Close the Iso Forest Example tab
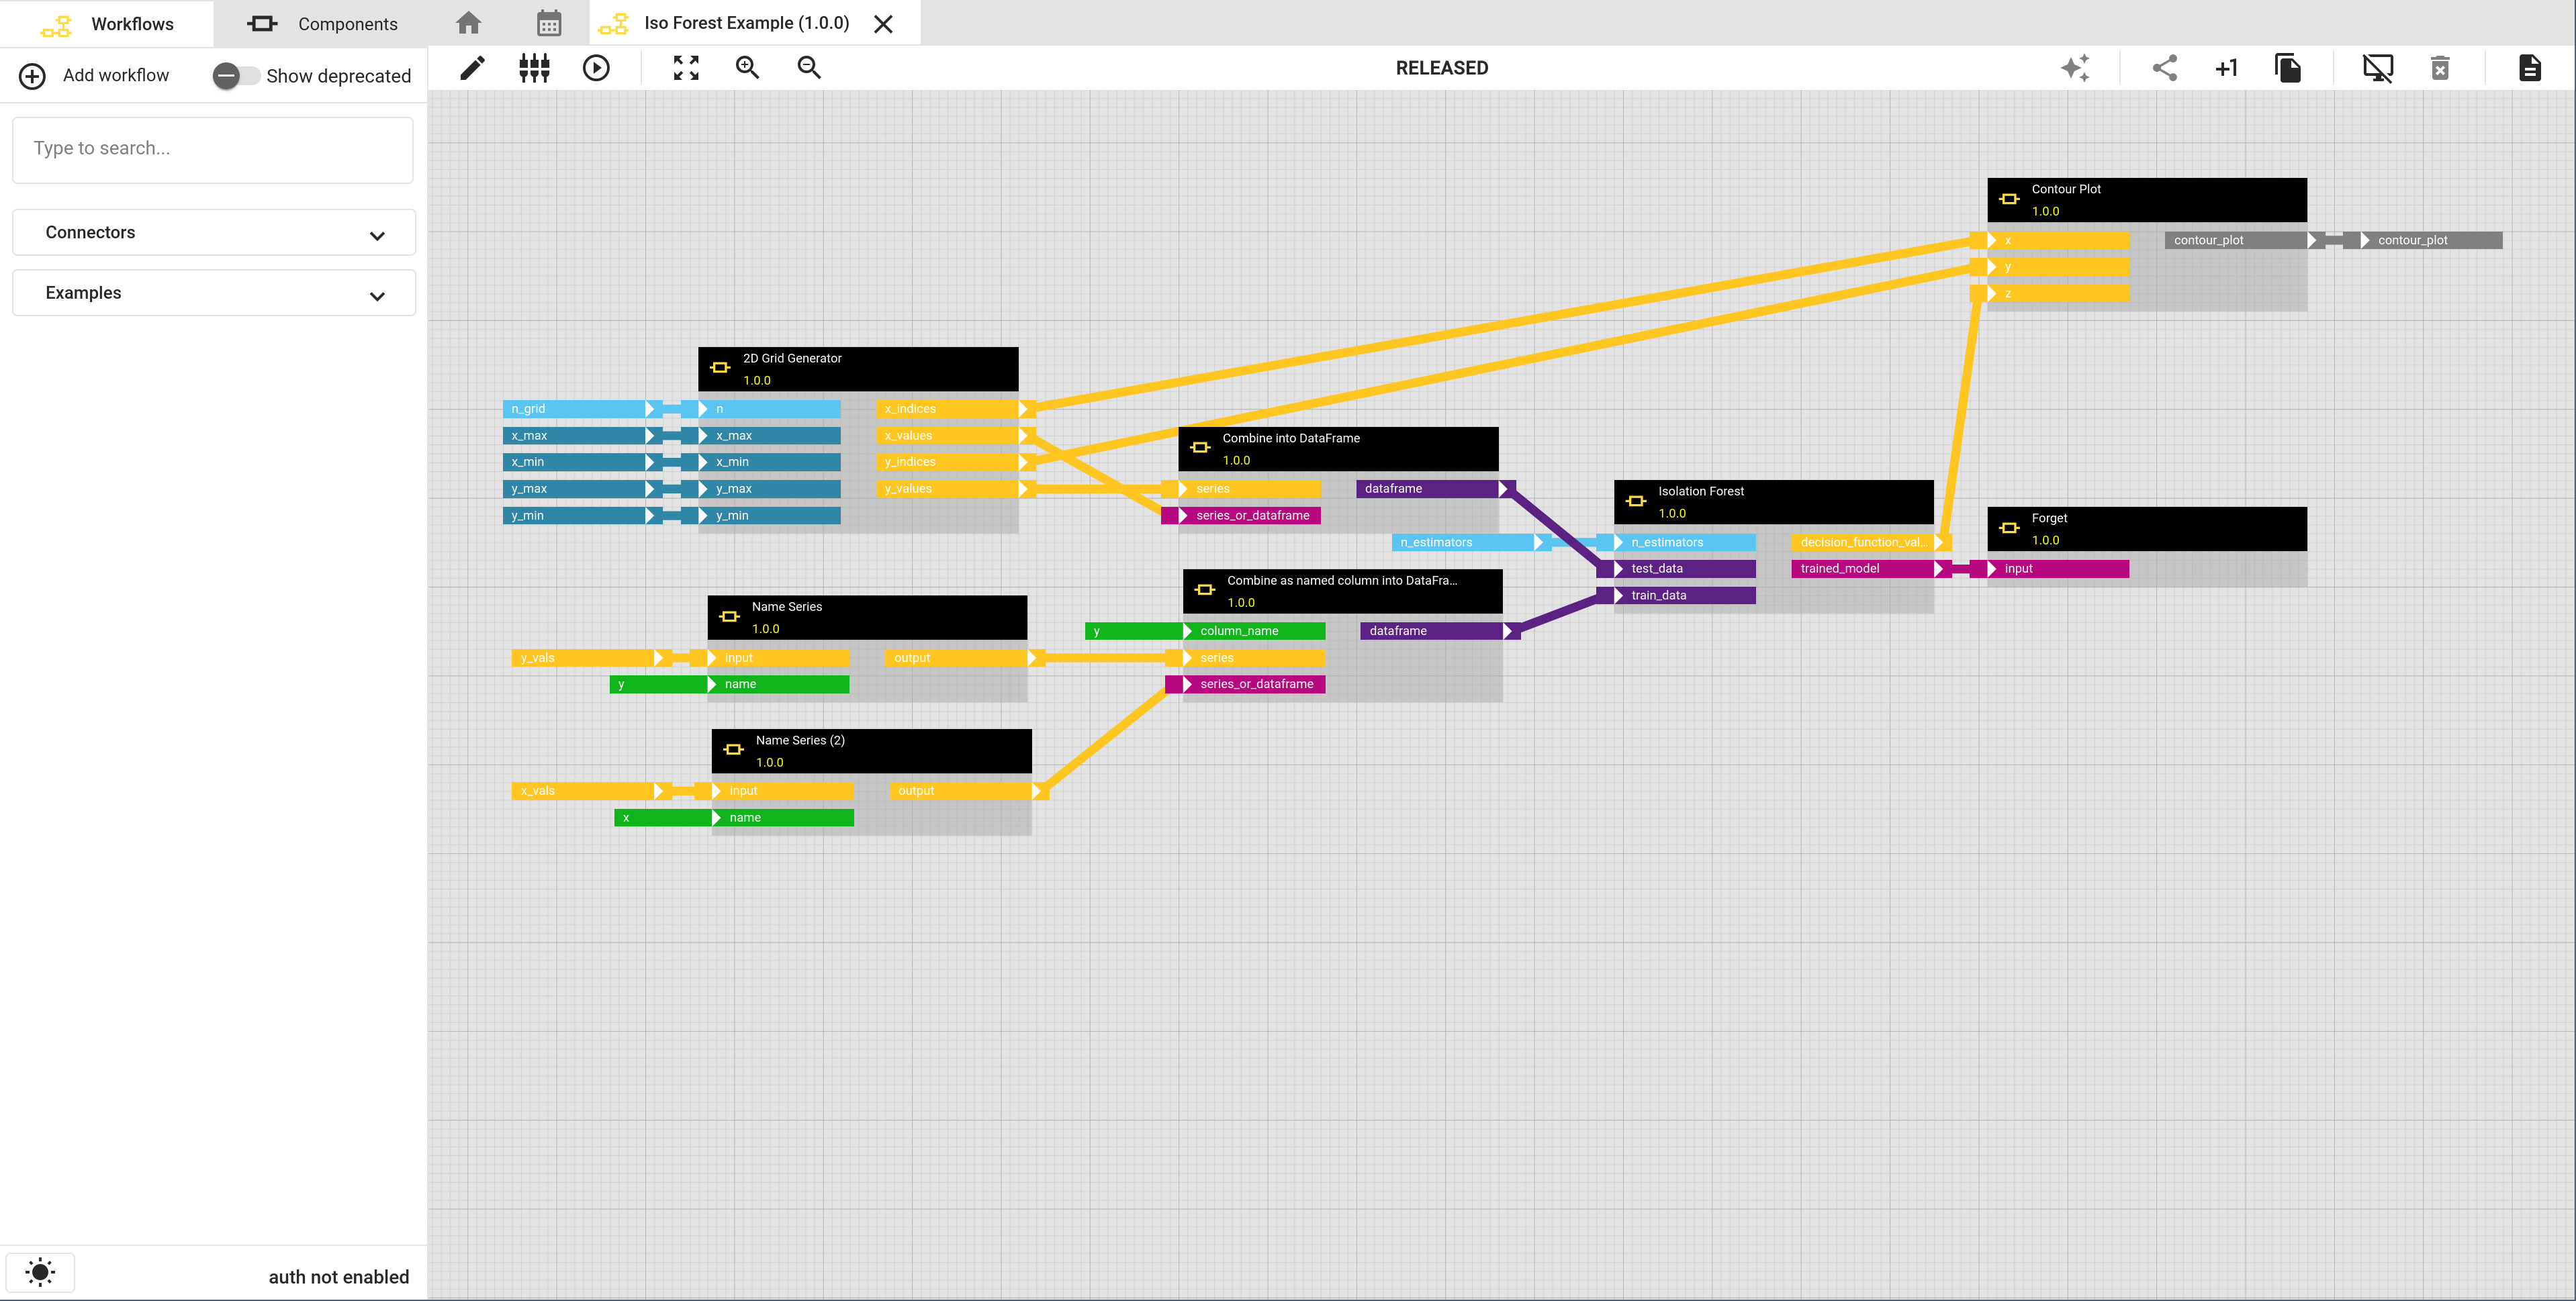This screenshot has width=2576, height=1301. click(883, 24)
